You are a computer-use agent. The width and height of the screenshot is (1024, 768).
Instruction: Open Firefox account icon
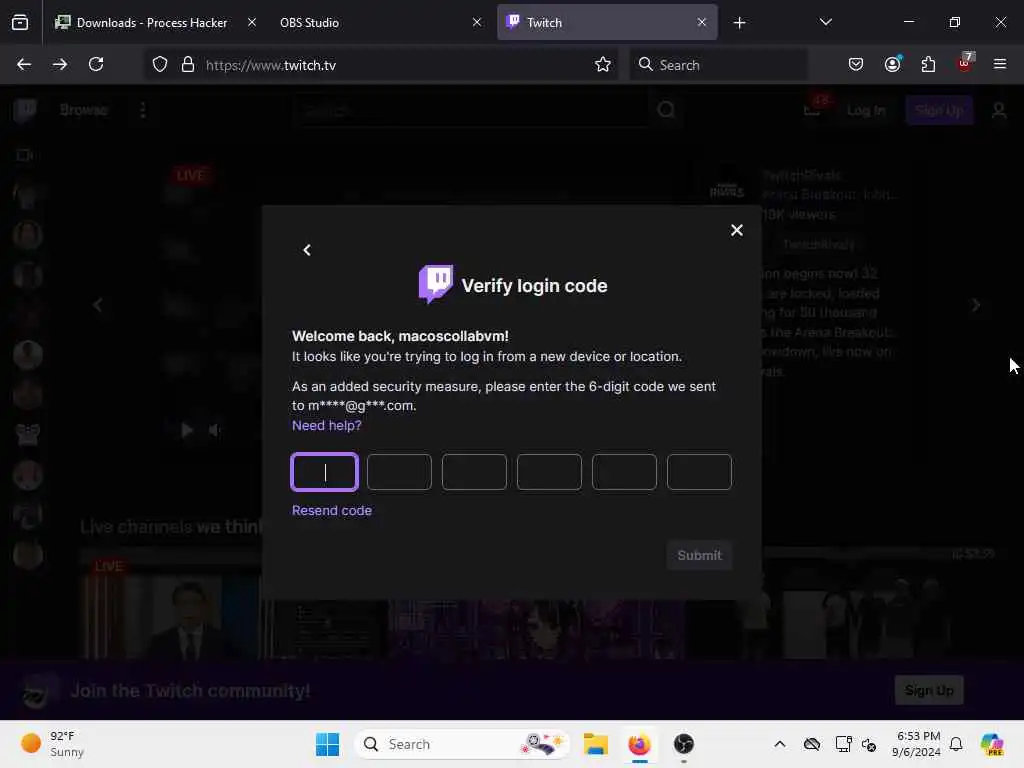pyautogui.click(x=892, y=64)
